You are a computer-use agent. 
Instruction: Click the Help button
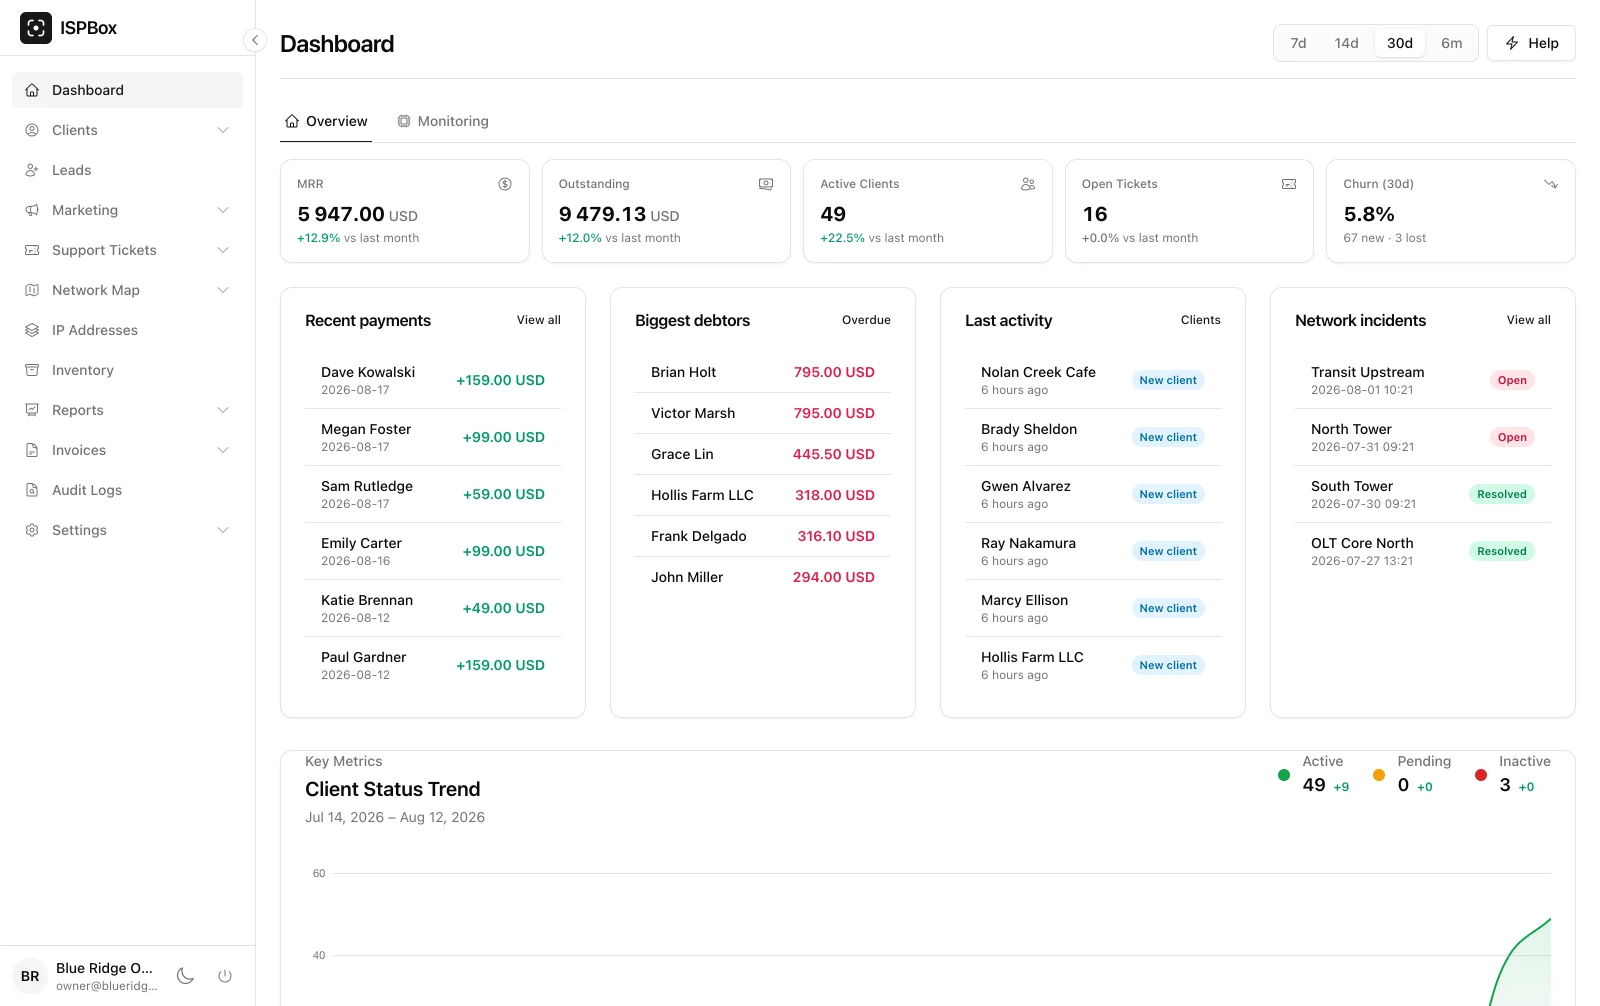[1531, 43]
